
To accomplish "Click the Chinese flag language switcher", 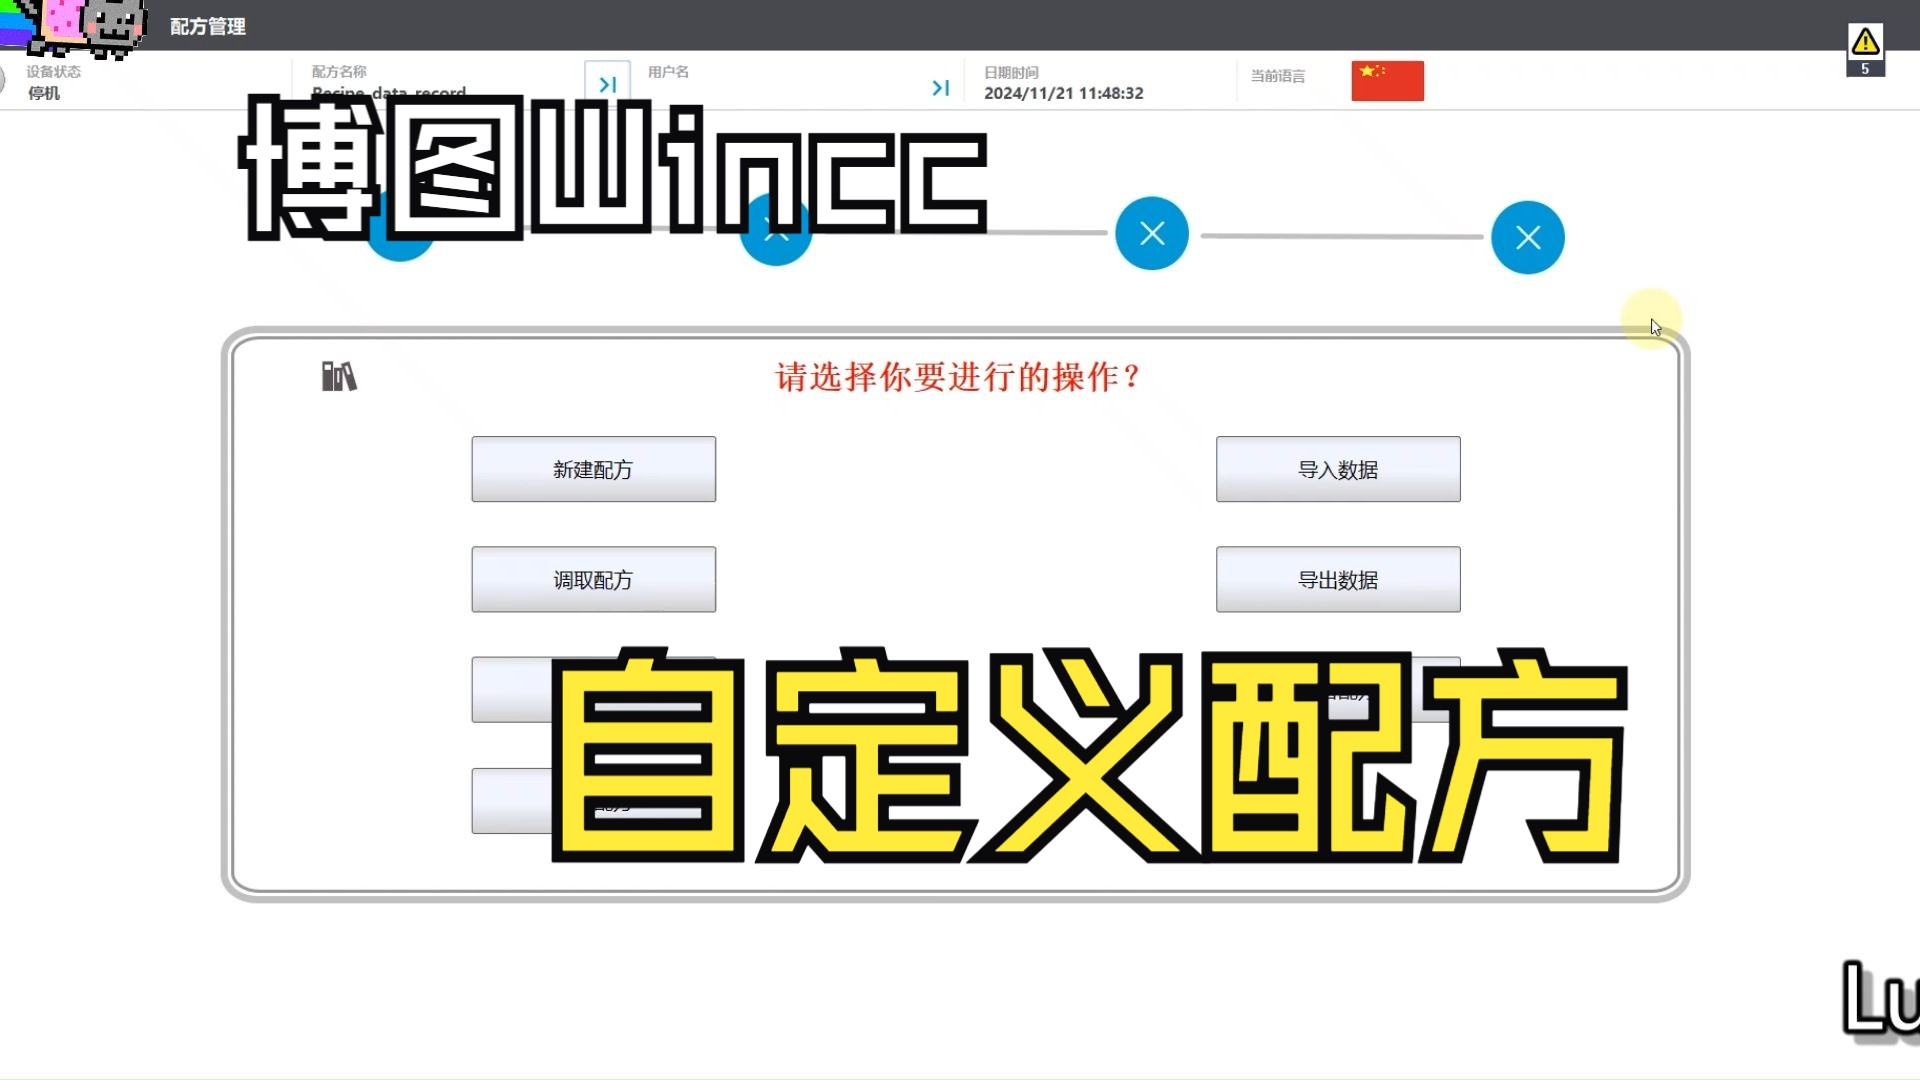I will click(x=1387, y=81).
